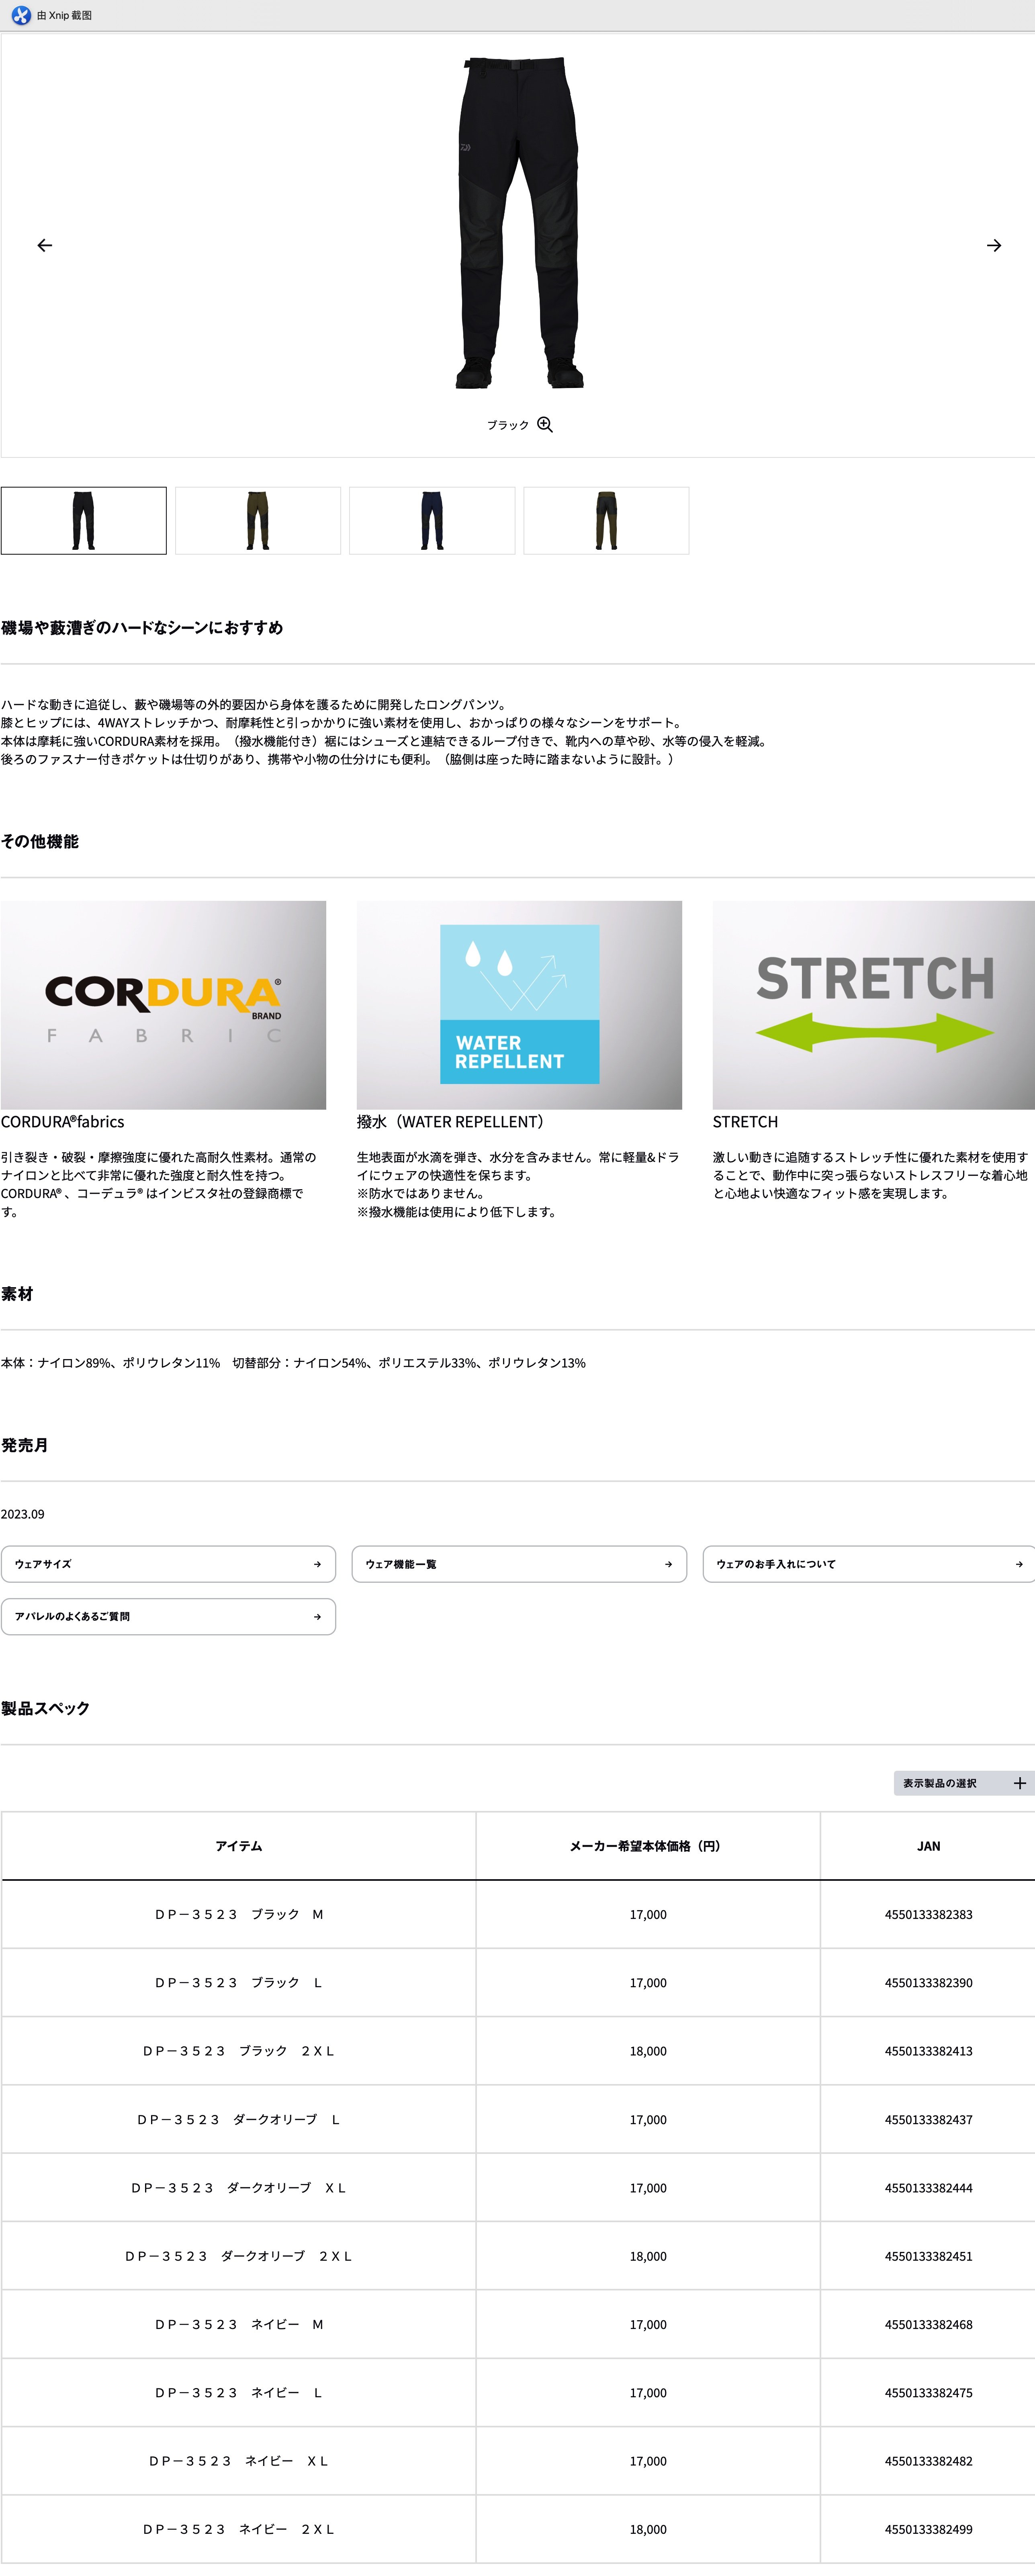Click the WATER REPELLENT feature icon
Screen dimensions: 1035x2576
click(x=519, y=1004)
